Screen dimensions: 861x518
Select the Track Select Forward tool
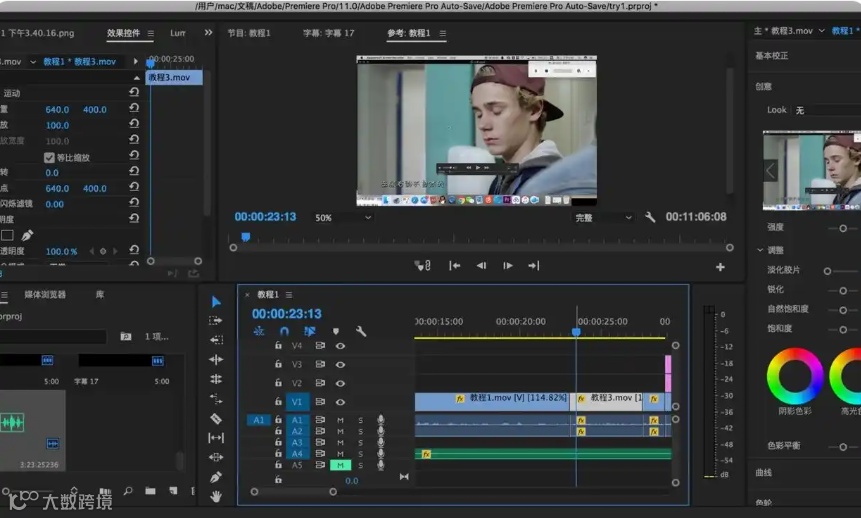(x=216, y=321)
